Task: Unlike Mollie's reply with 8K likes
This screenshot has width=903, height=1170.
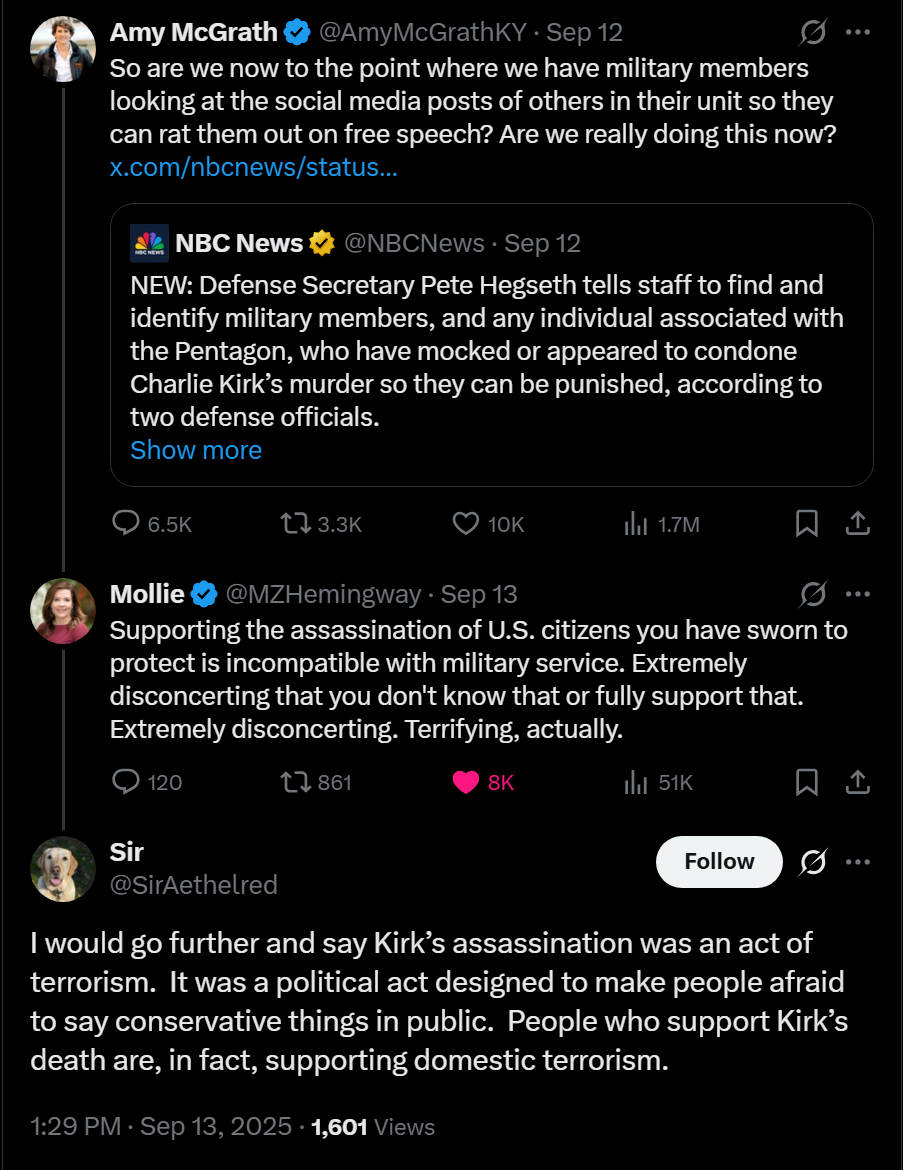Action: point(483,782)
